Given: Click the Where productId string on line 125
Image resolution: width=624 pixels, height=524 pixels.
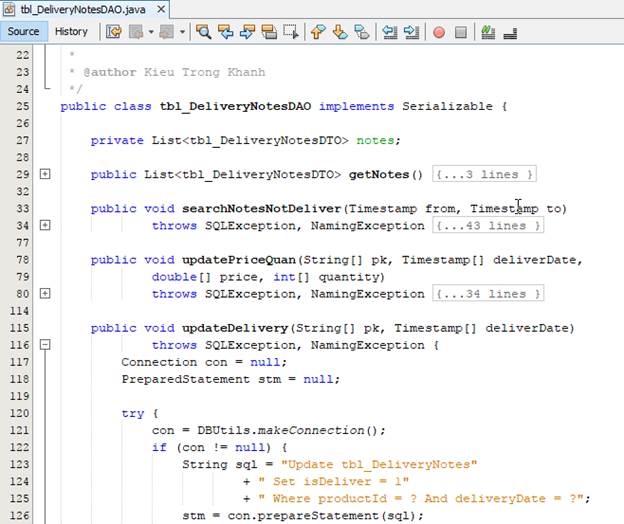Looking at the screenshot, I should coord(421,499).
